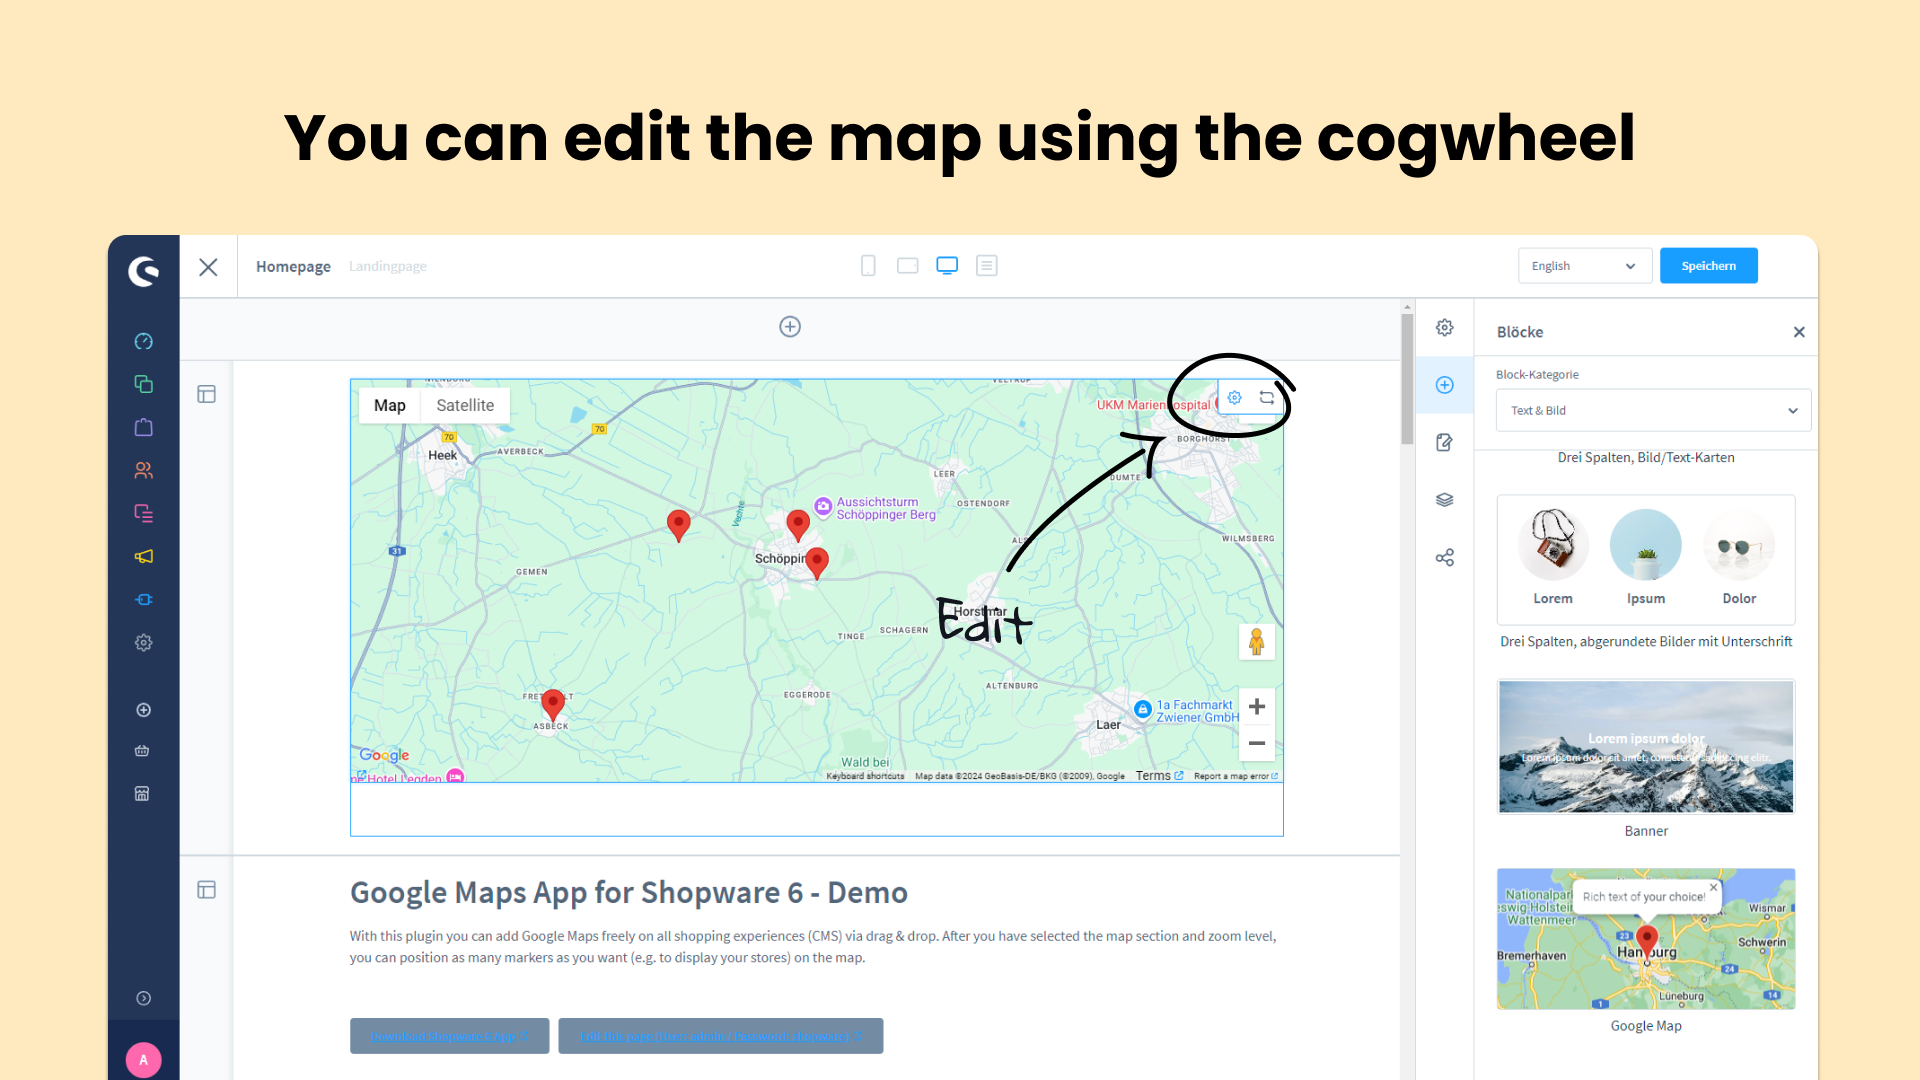Open the user avatar labeled A

pyautogui.click(x=143, y=1060)
